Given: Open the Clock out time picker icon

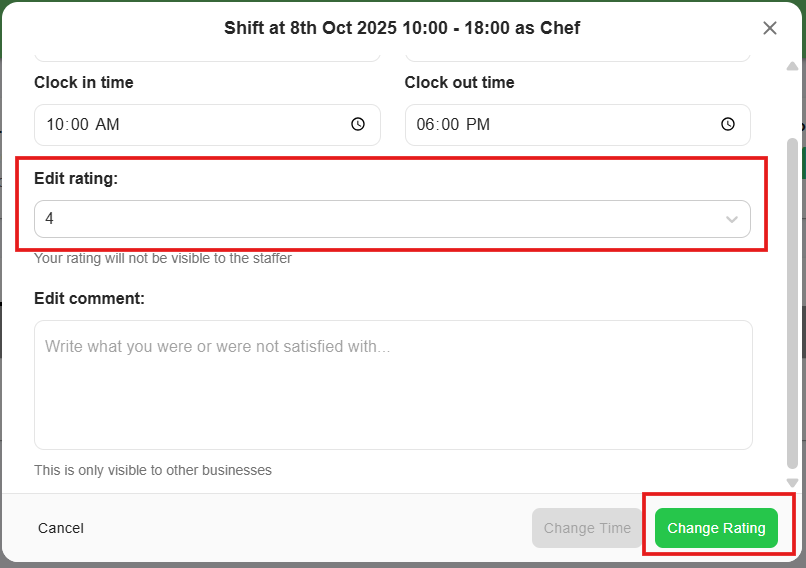Looking at the screenshot, I should coord(728,125).
